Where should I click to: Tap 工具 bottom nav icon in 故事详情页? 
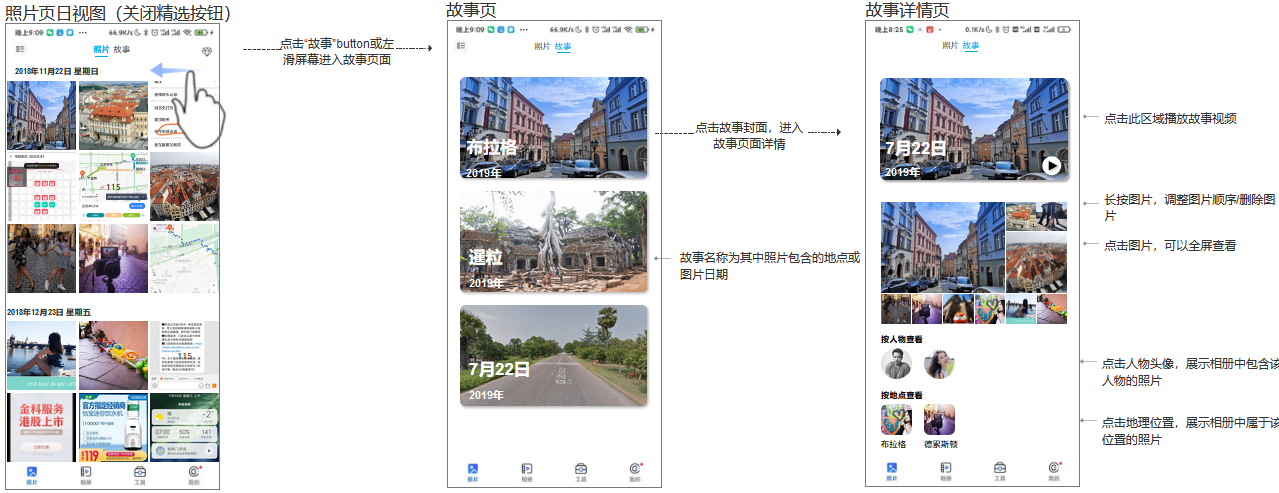click(1000, 472)
